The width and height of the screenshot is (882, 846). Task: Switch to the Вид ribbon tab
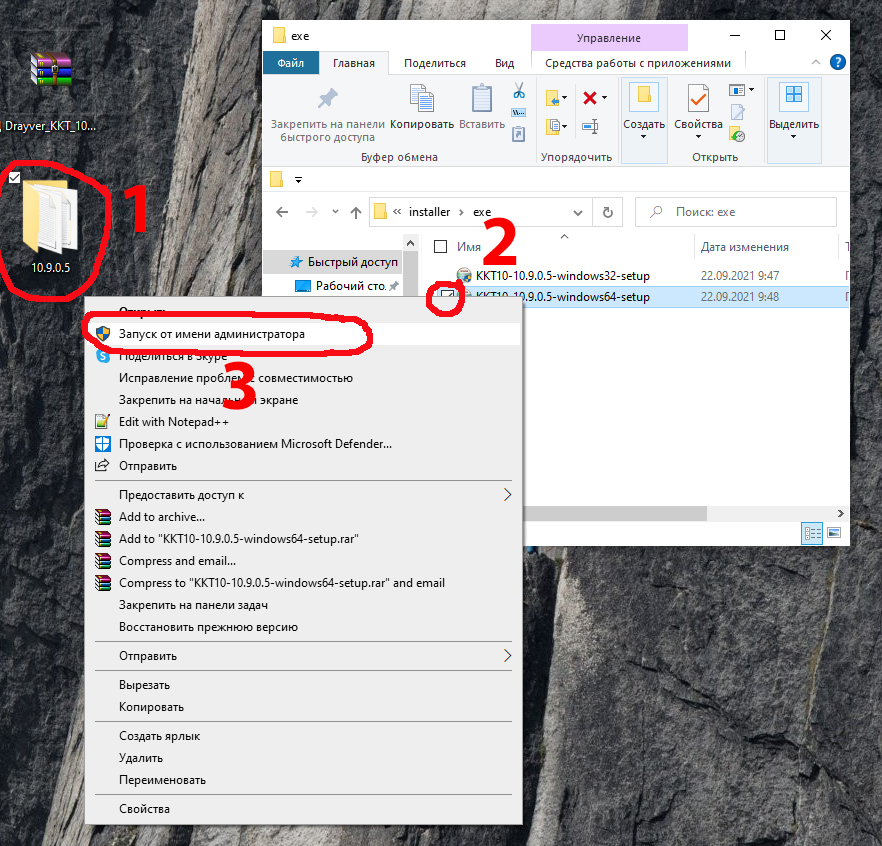tap(505, 63)
